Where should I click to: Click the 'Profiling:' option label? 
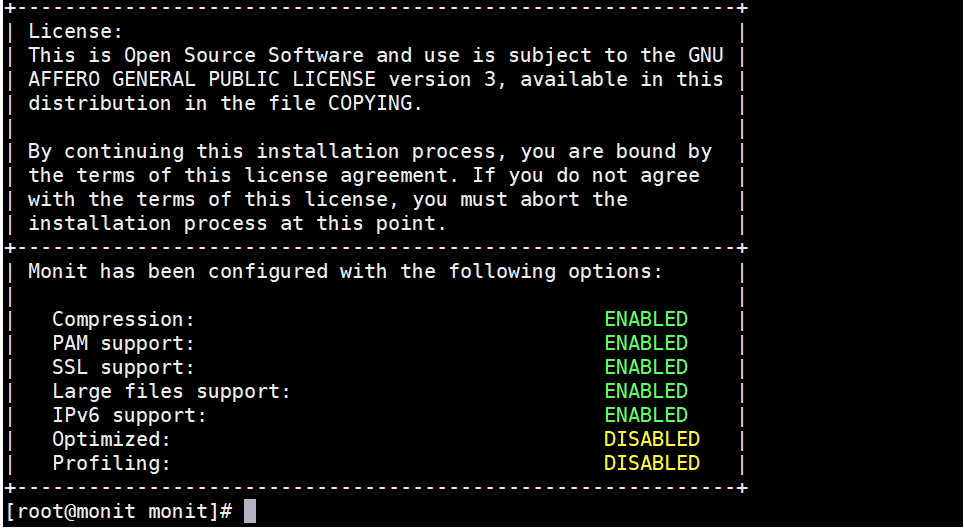pyautogui.click(x=111, y=463)
